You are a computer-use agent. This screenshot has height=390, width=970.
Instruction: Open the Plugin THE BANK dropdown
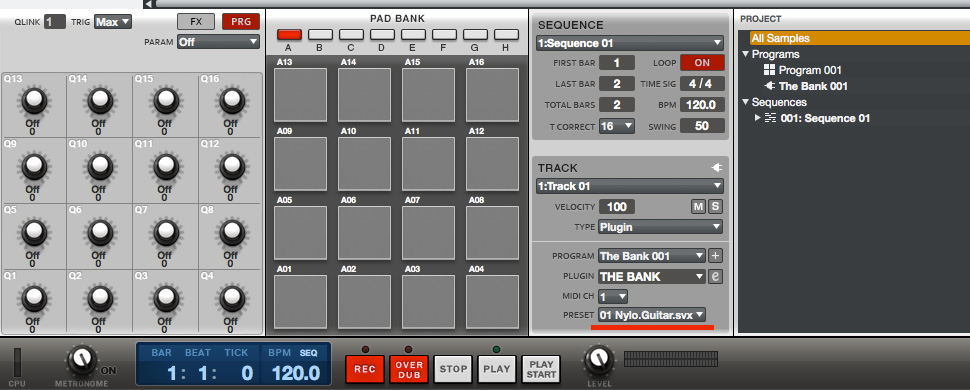pos(651,276)
